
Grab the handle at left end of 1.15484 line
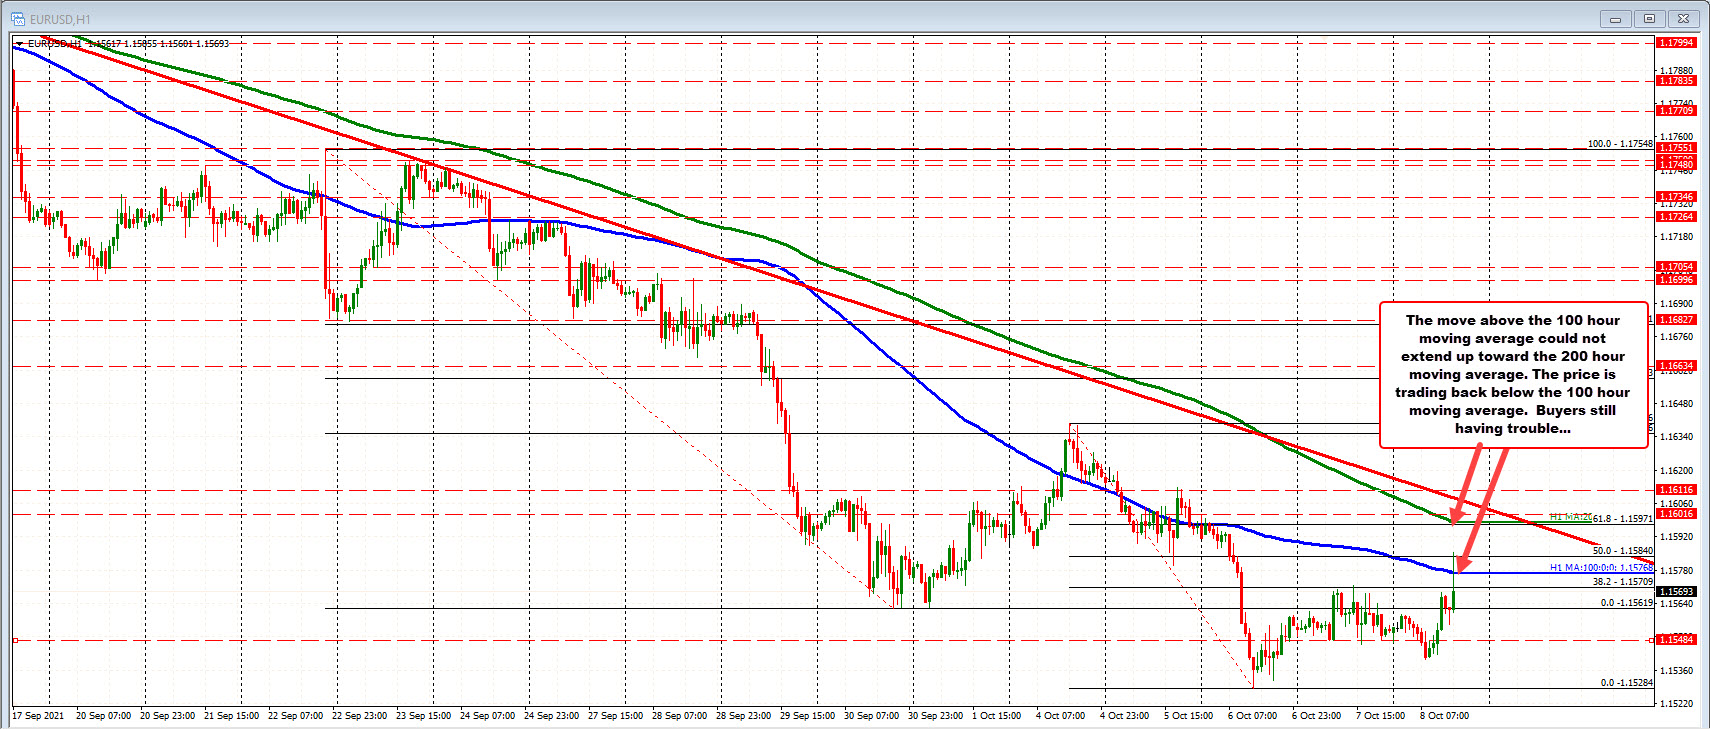click(15, 639)
